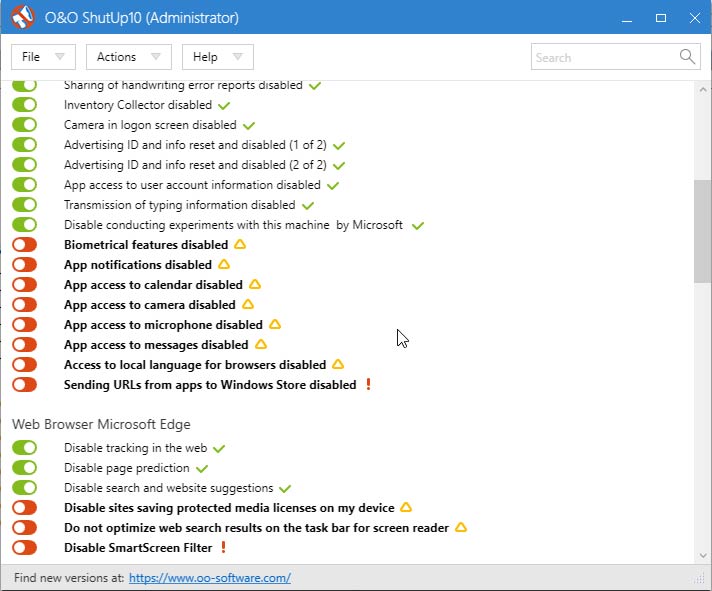Click checkmark after Sharing of handwriting error reports
Screen dimensions: 712x591
click(x=315, y=86)
